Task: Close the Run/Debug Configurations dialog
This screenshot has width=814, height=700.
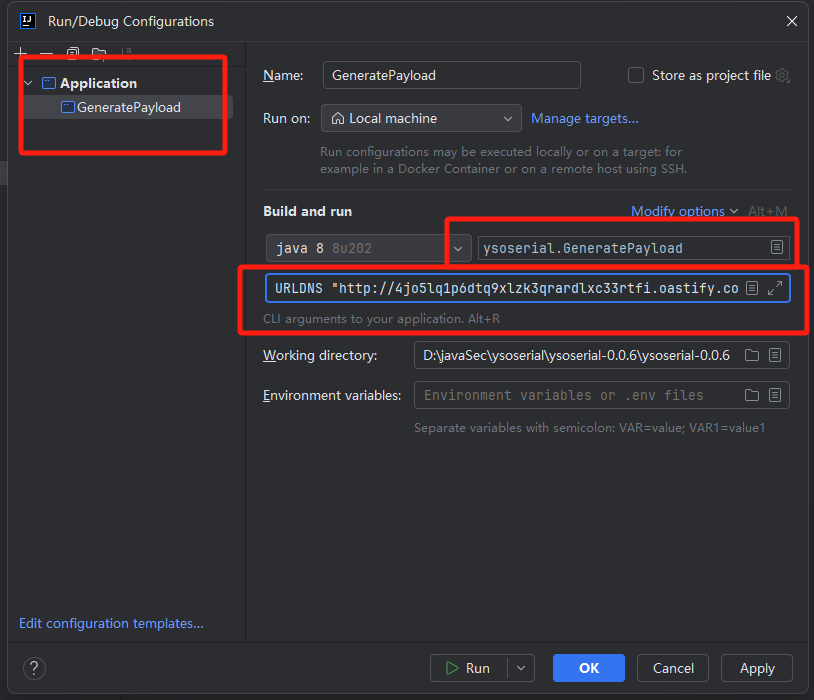Action: coord(792,21)
